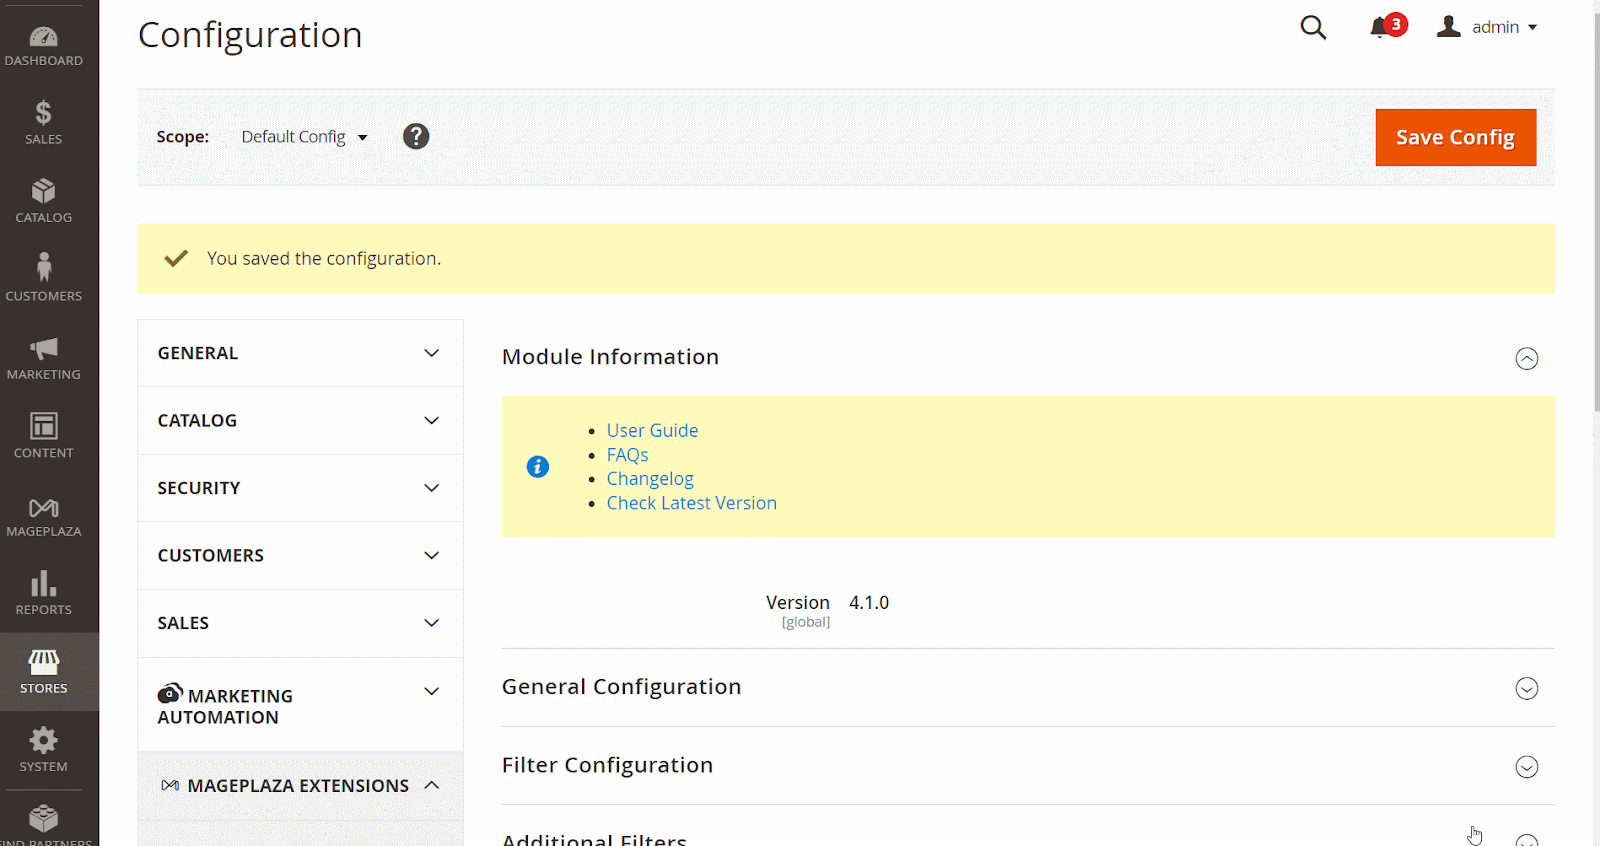Open the User Guide link

point(652,431)
